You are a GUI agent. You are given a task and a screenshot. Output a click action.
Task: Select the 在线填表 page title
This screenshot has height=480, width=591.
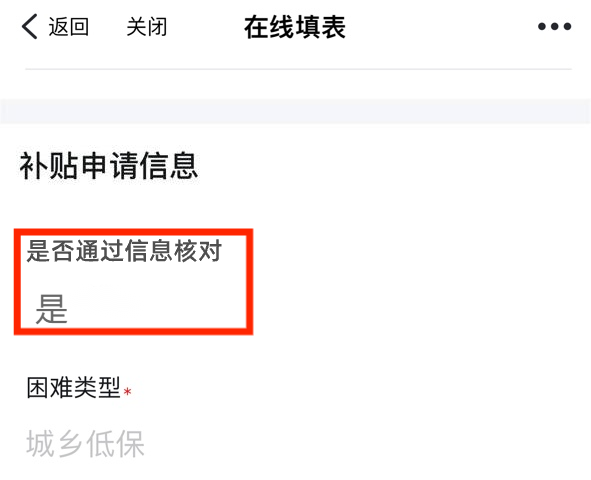click(295, 27)
